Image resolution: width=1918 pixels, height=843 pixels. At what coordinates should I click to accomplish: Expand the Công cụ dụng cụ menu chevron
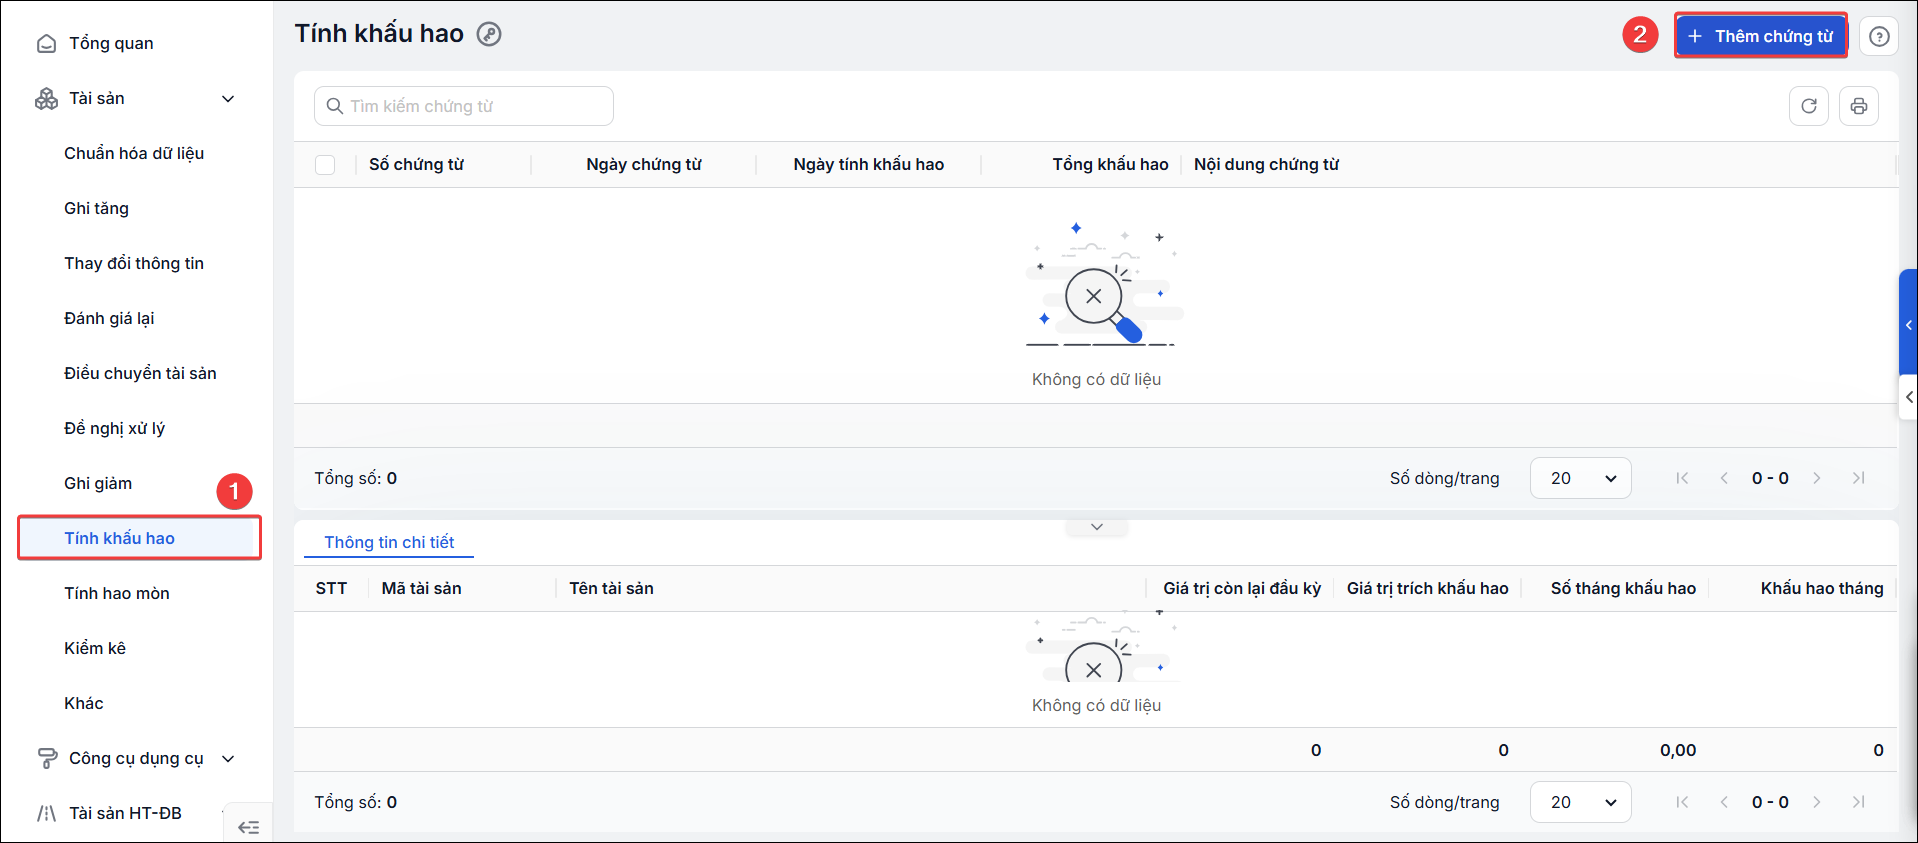pos(228,758)
